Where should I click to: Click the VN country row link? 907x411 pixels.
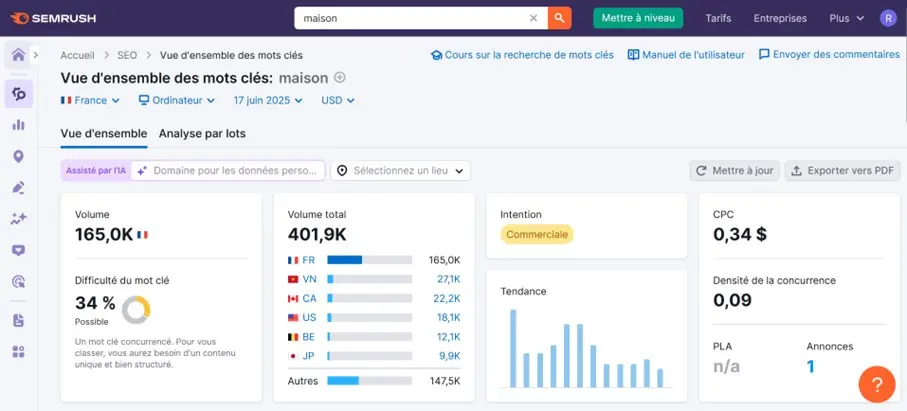309,279
